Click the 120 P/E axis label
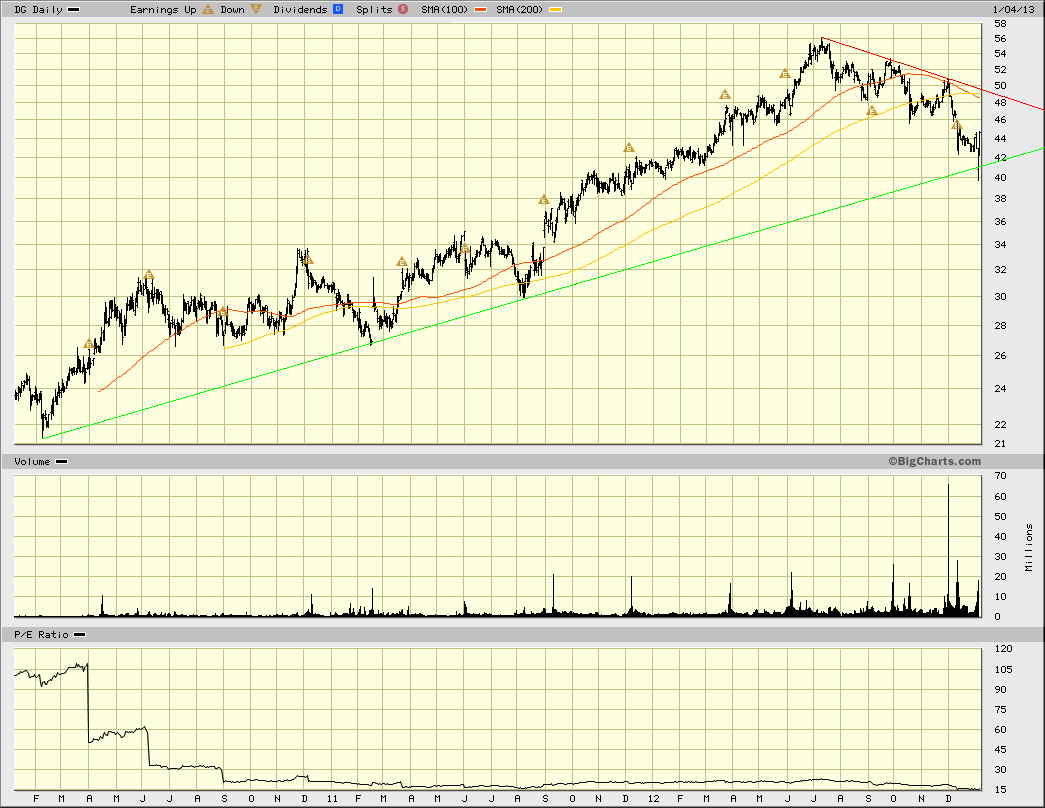The height and width of the screenshot is (808, 1045). (1003, 649)
